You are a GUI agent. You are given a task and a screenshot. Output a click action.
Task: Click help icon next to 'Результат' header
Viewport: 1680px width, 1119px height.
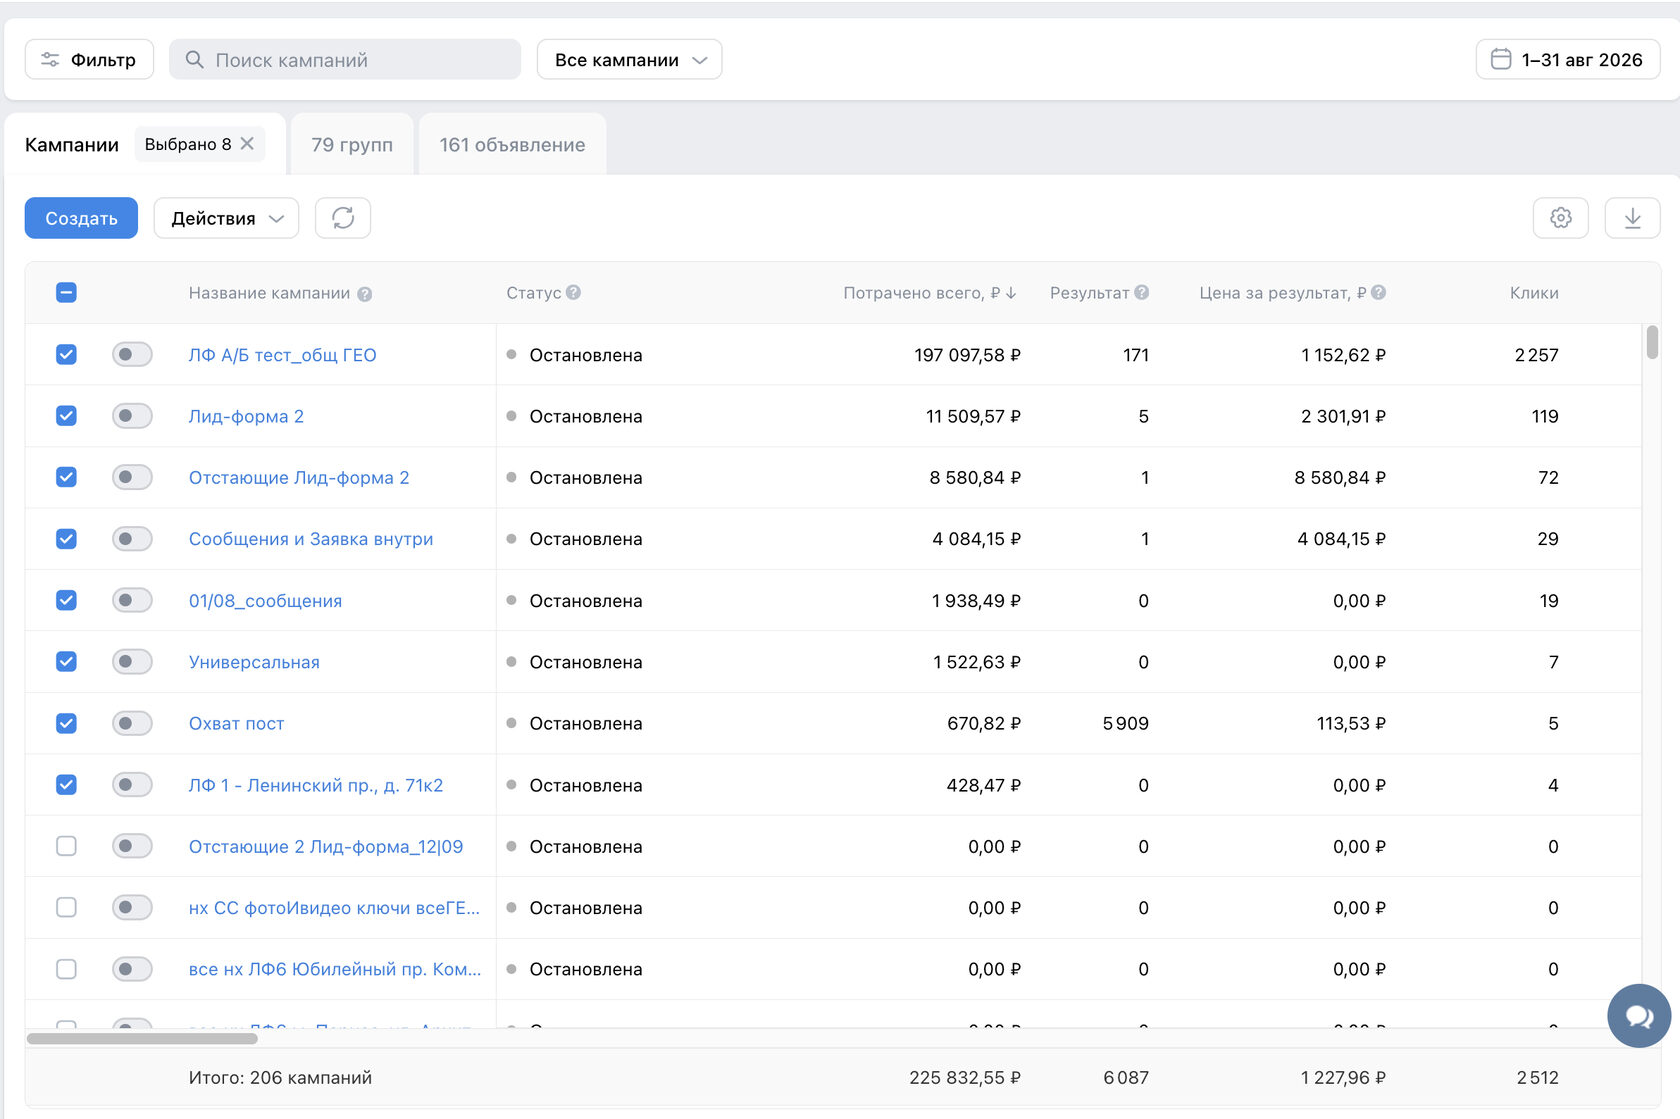pos(1142,293)
